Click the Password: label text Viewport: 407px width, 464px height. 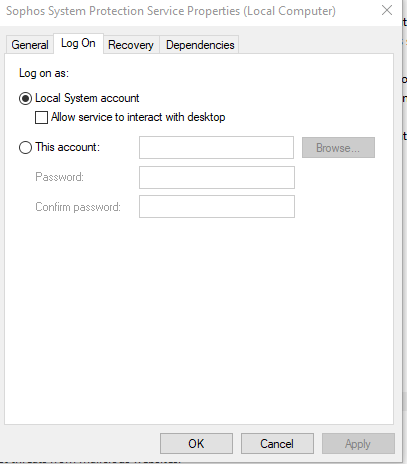click(x=59, y=177)
